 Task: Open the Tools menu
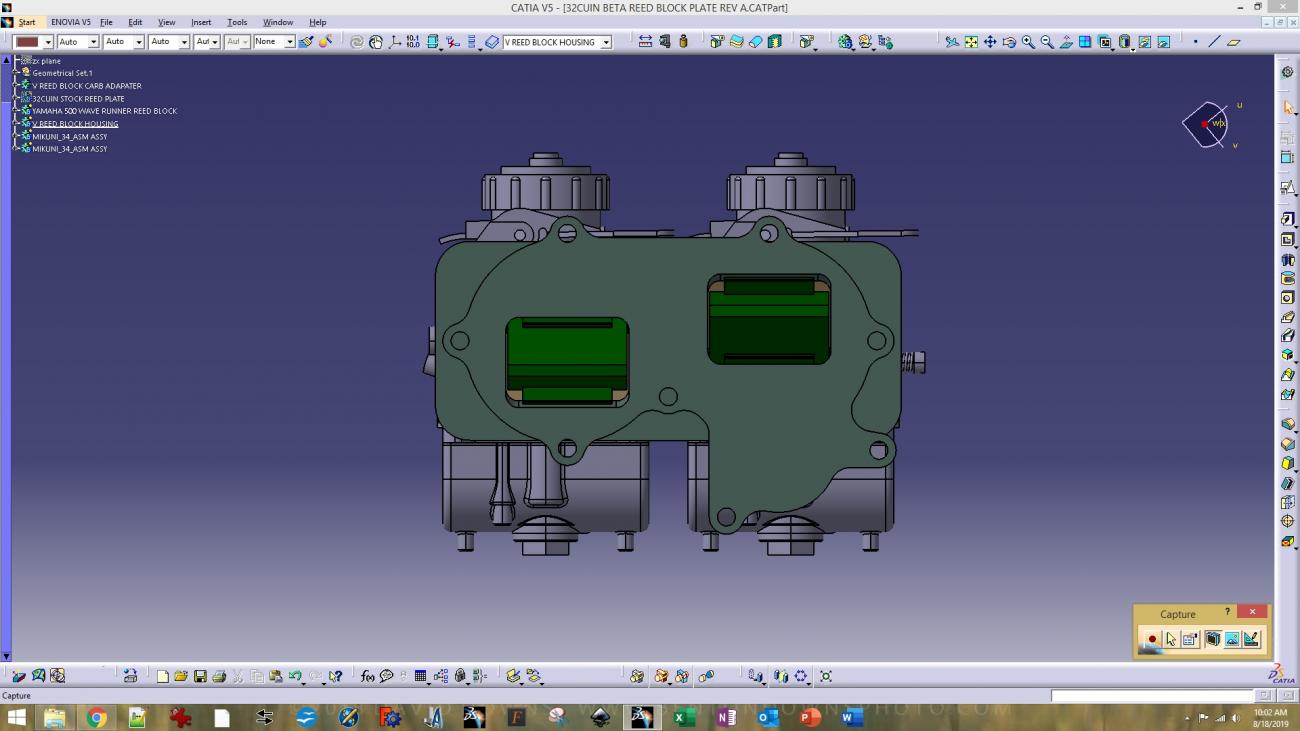[x=237, y=22]
